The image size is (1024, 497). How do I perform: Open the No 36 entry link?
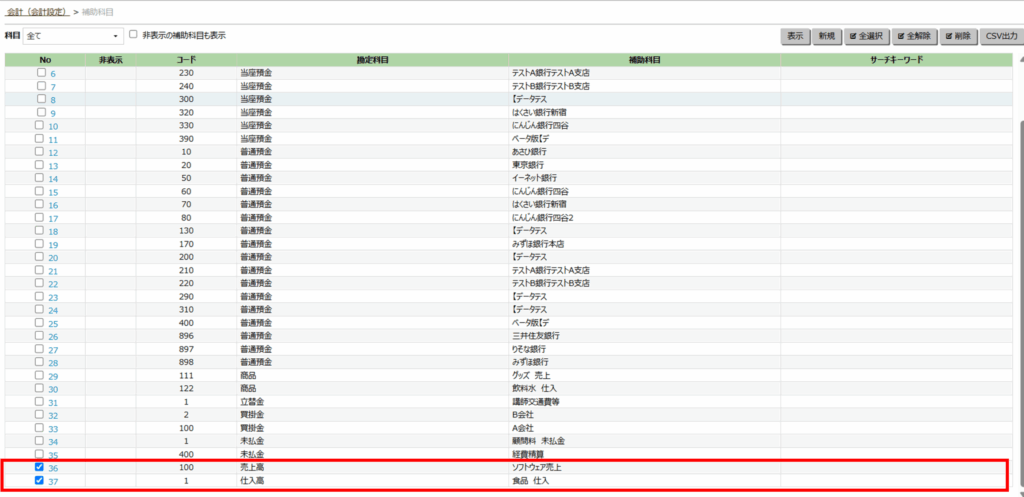tap(53, 468)
